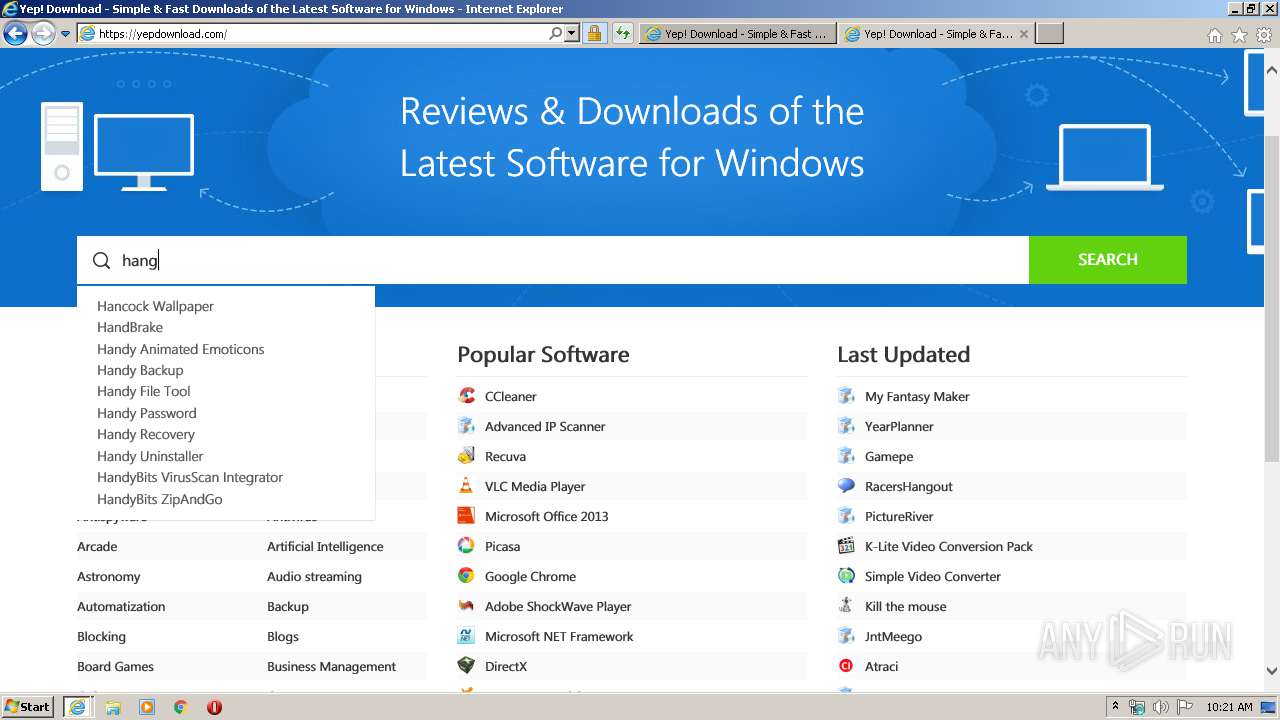Click the VLC Media Player cone icon
Image resolution: width=1280 pixels, height=720 pixels.
point(466,486)
